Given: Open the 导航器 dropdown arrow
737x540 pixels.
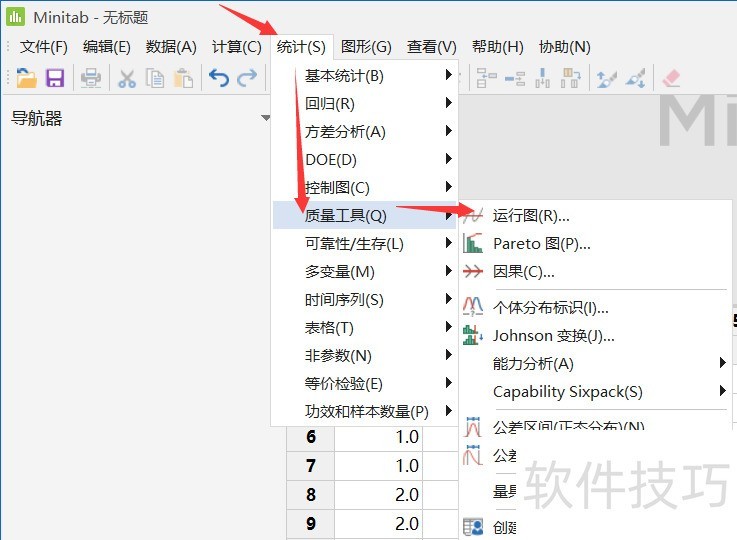Looking at the screenshot, I should click(x=266, y=118).
